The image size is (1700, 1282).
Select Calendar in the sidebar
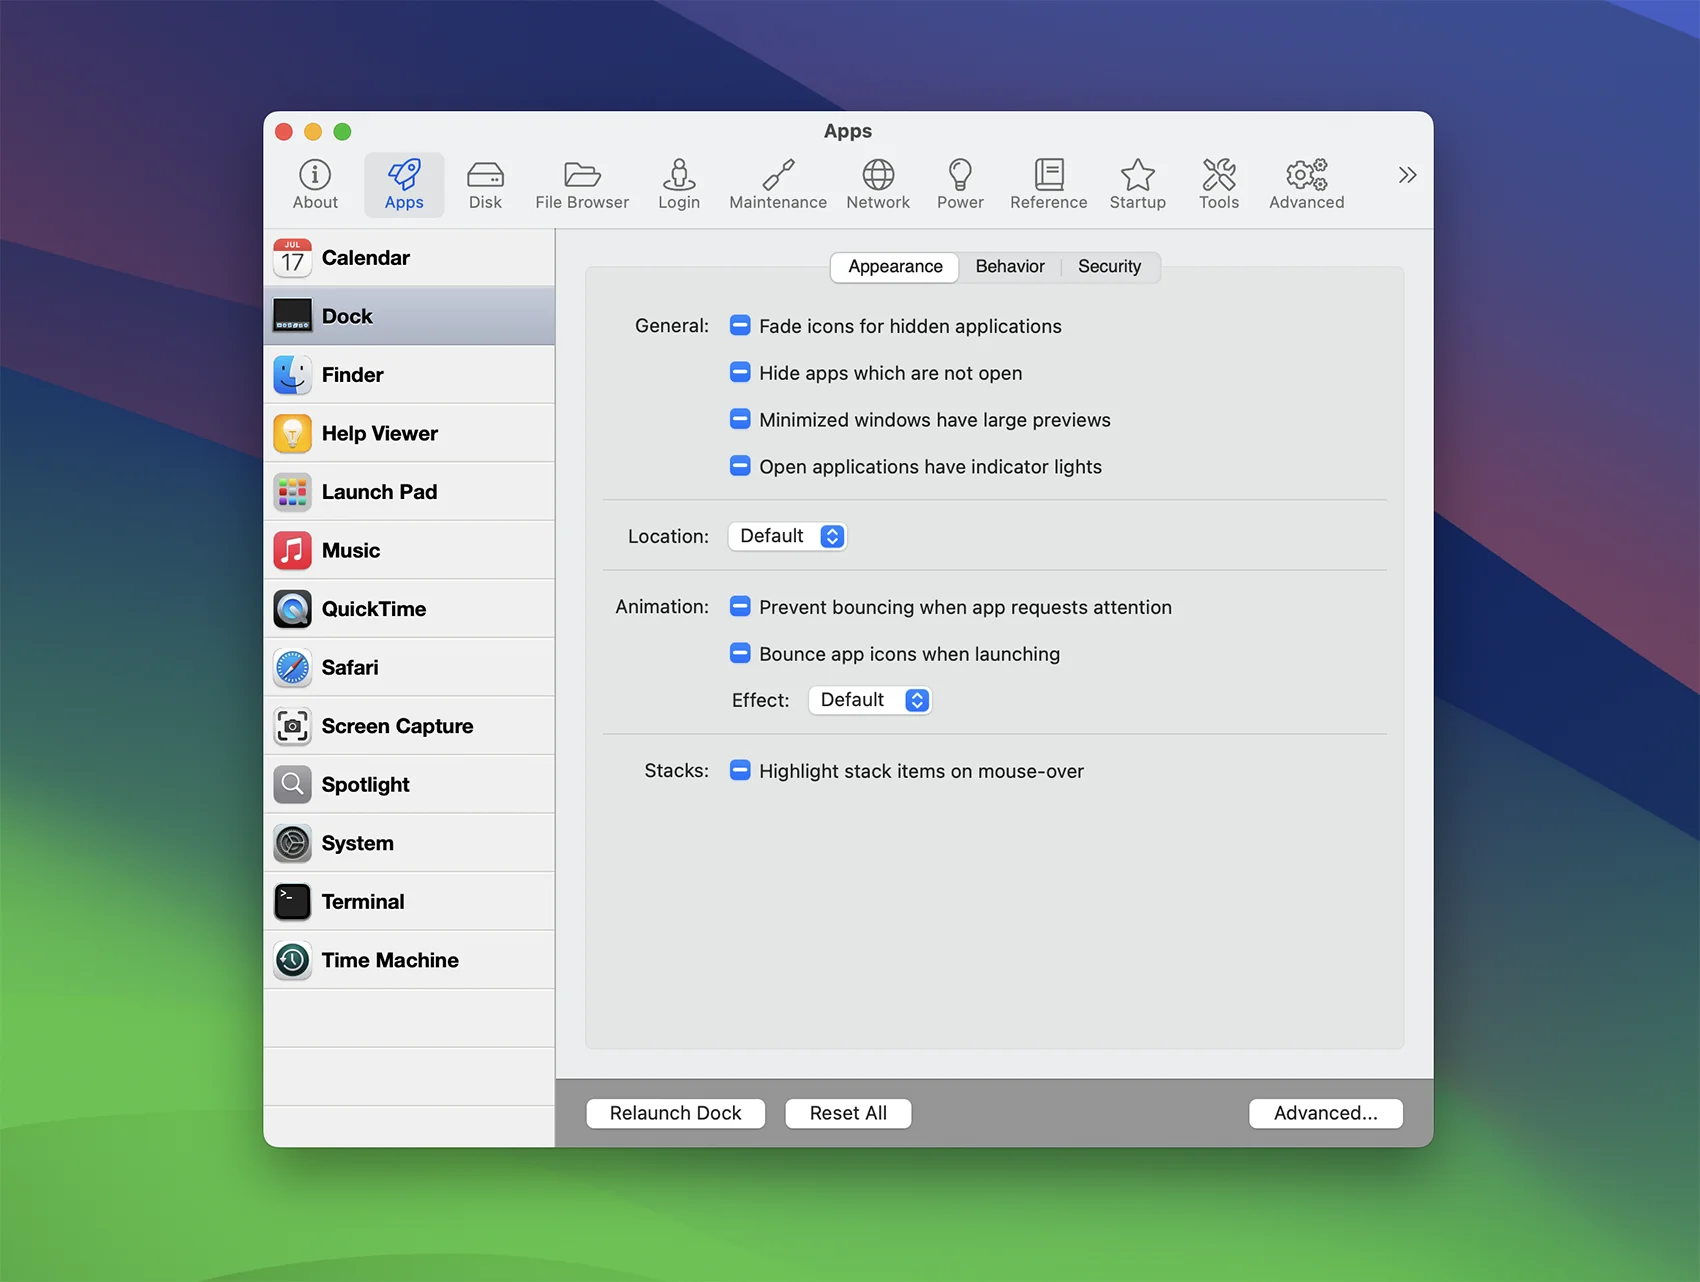409,258
